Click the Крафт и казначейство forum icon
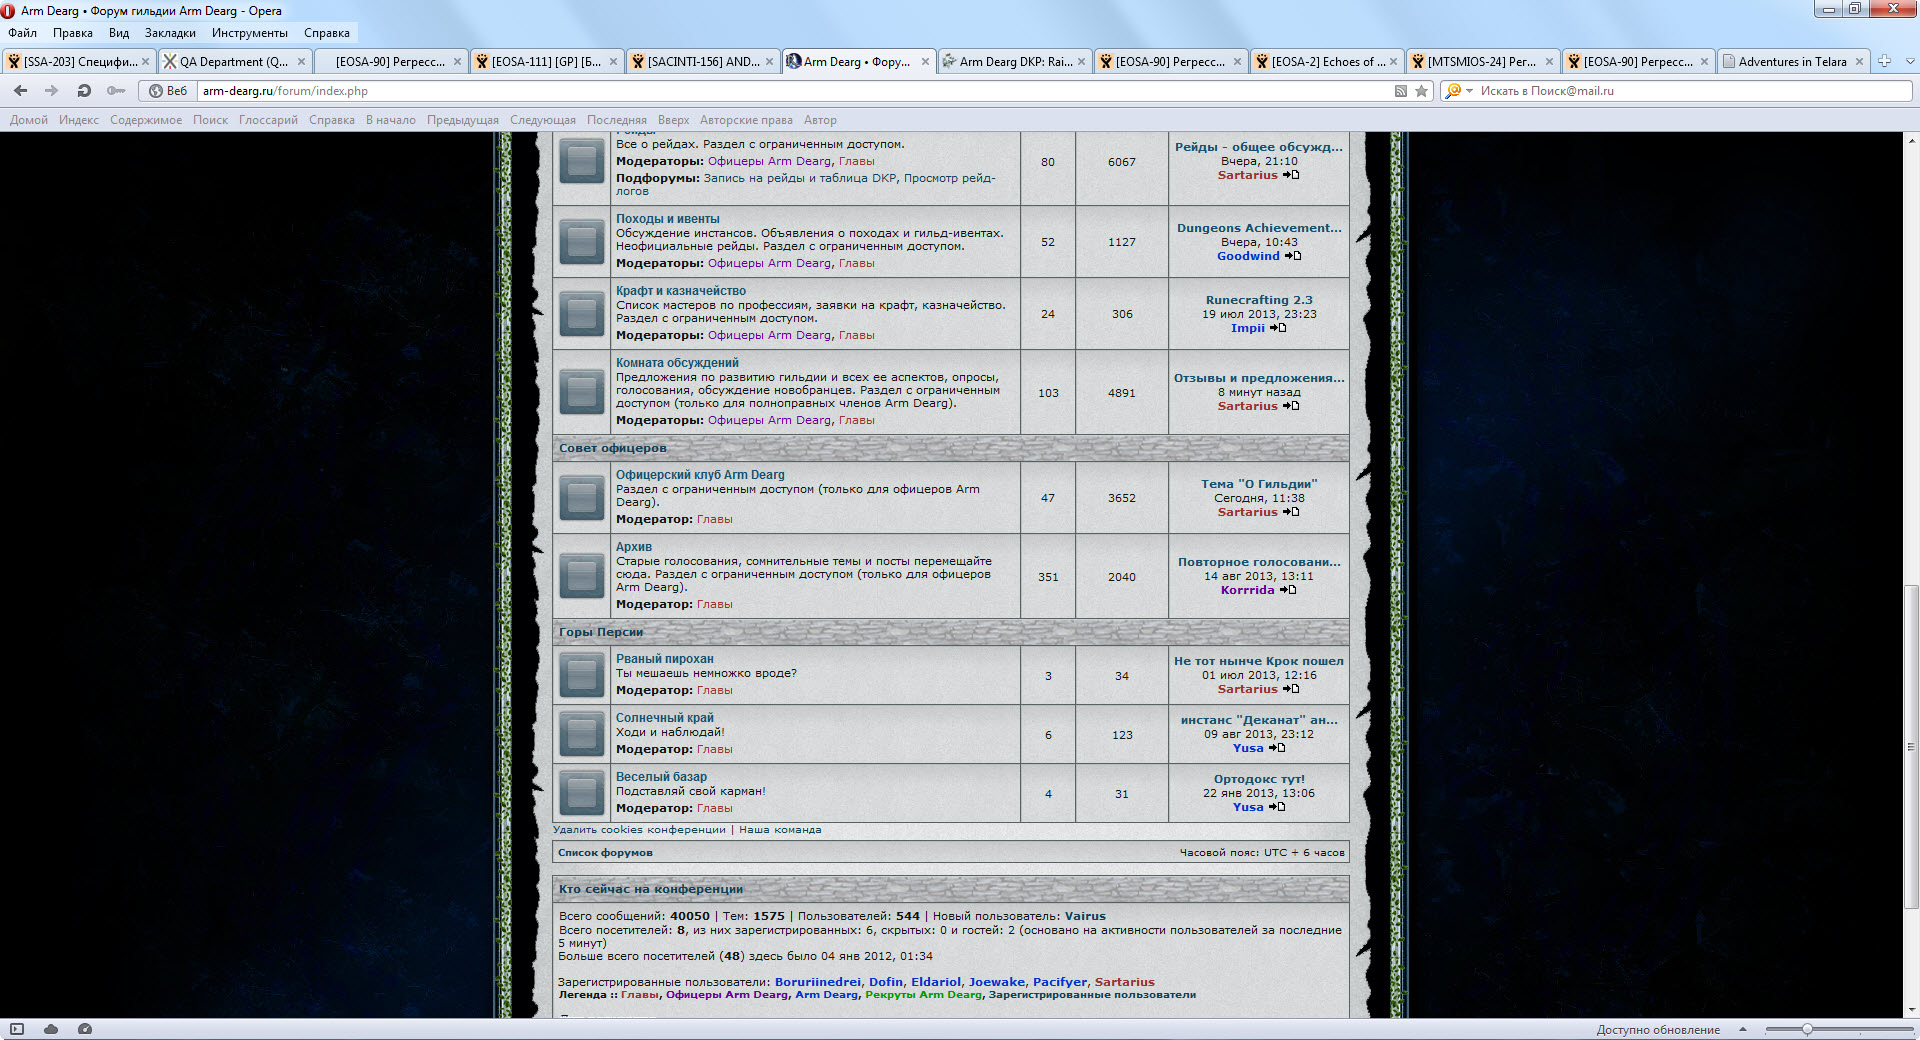 pyautogui.click(x=581, y=314)
